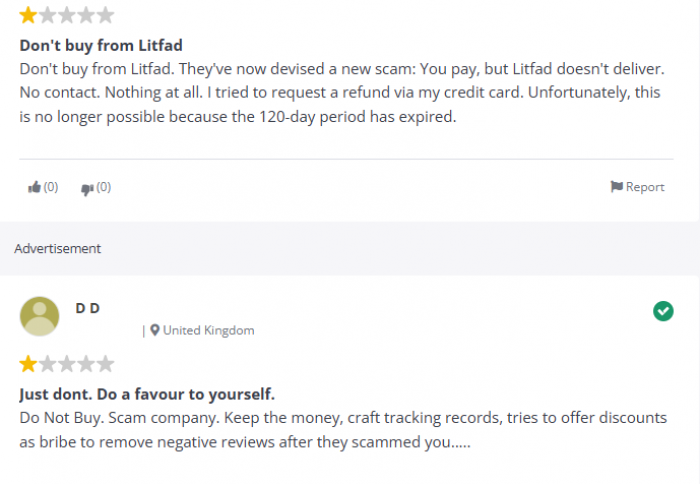Click the location pin icon near United Kingdom

(155, 330)
